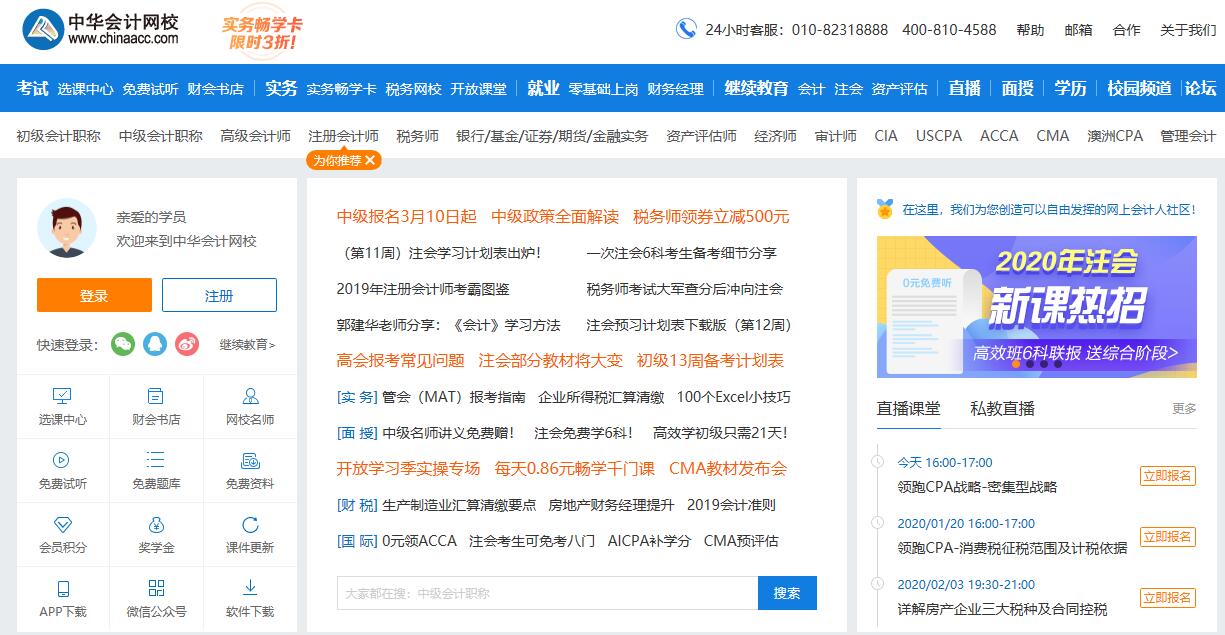Viewport: 1225px width, 635px height.
Task: Open headline 中级报名3月10日起
Action: (407, 216)
